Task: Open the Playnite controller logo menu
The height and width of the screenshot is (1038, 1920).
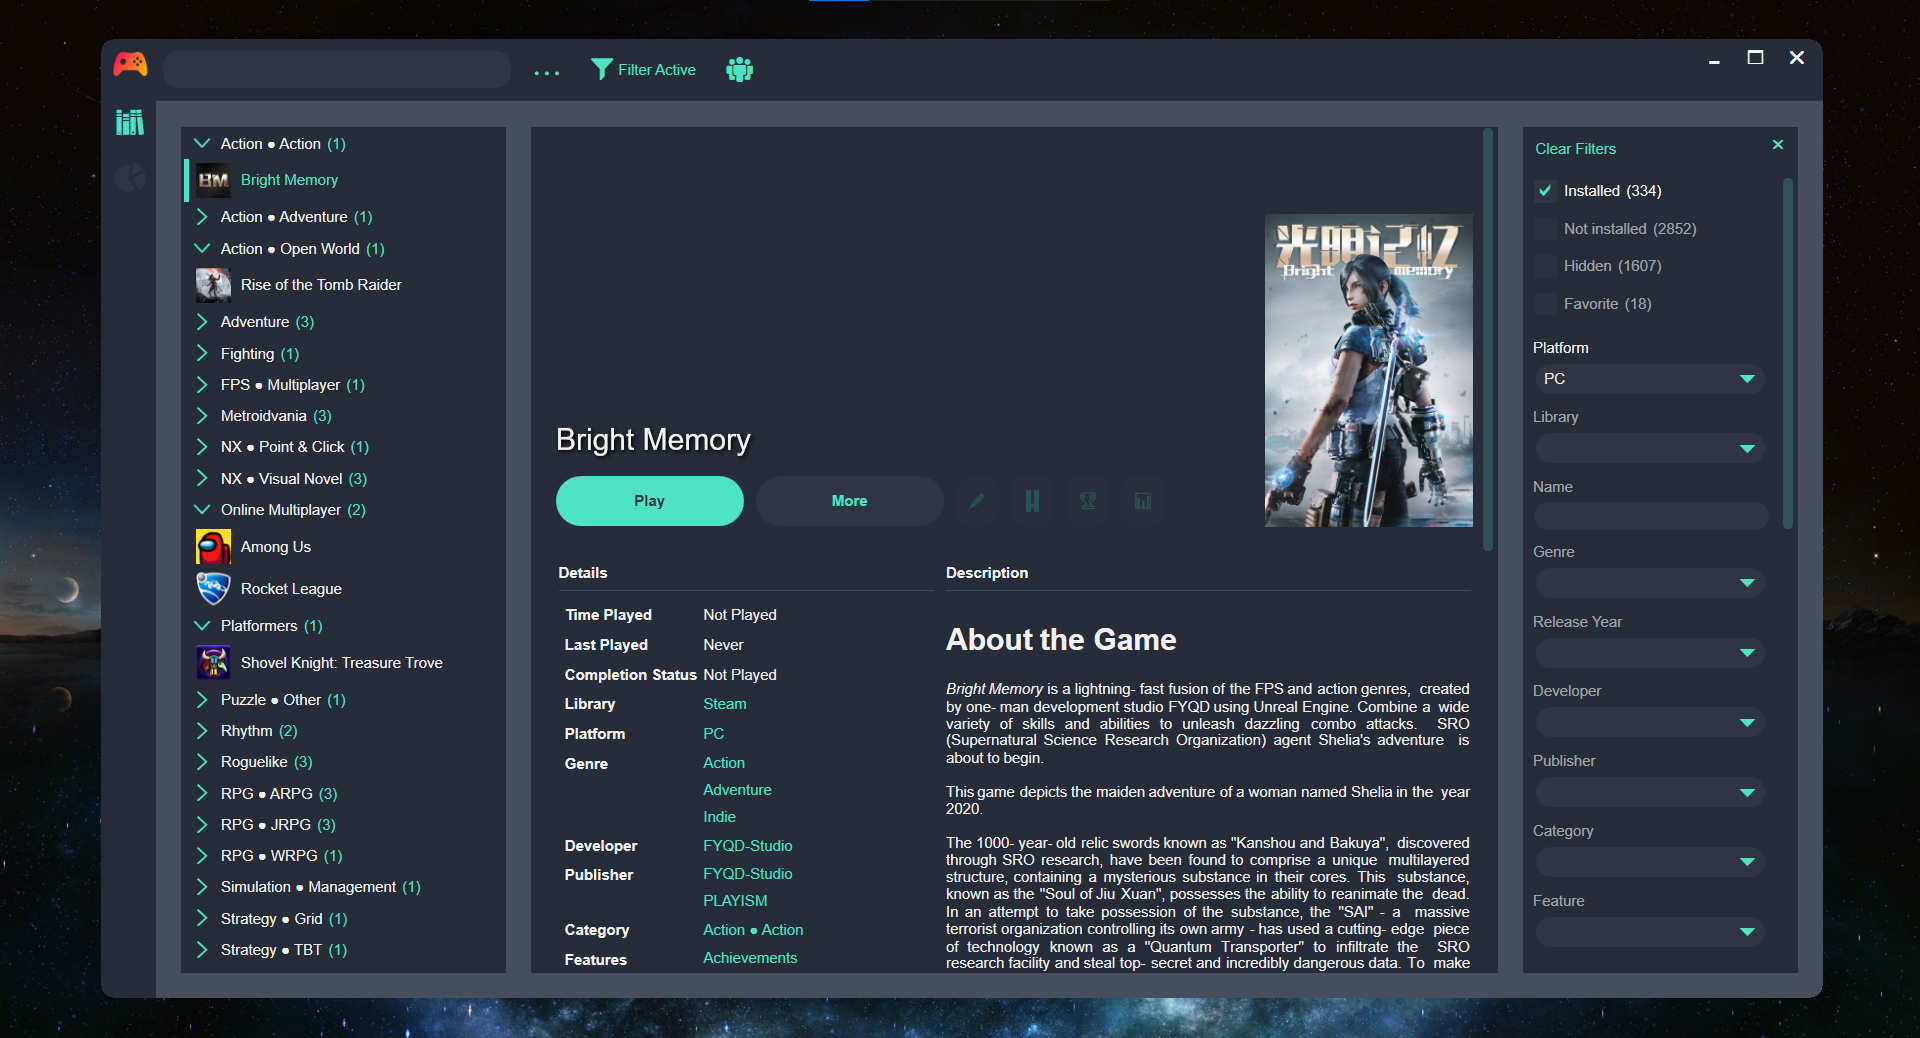Action: [130, 65]
